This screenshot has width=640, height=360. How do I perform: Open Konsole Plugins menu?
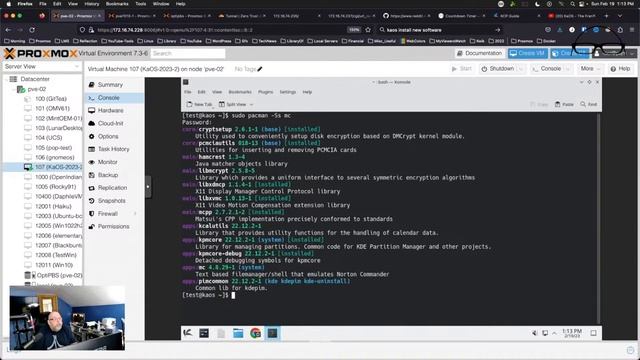[x=266, y=92]
